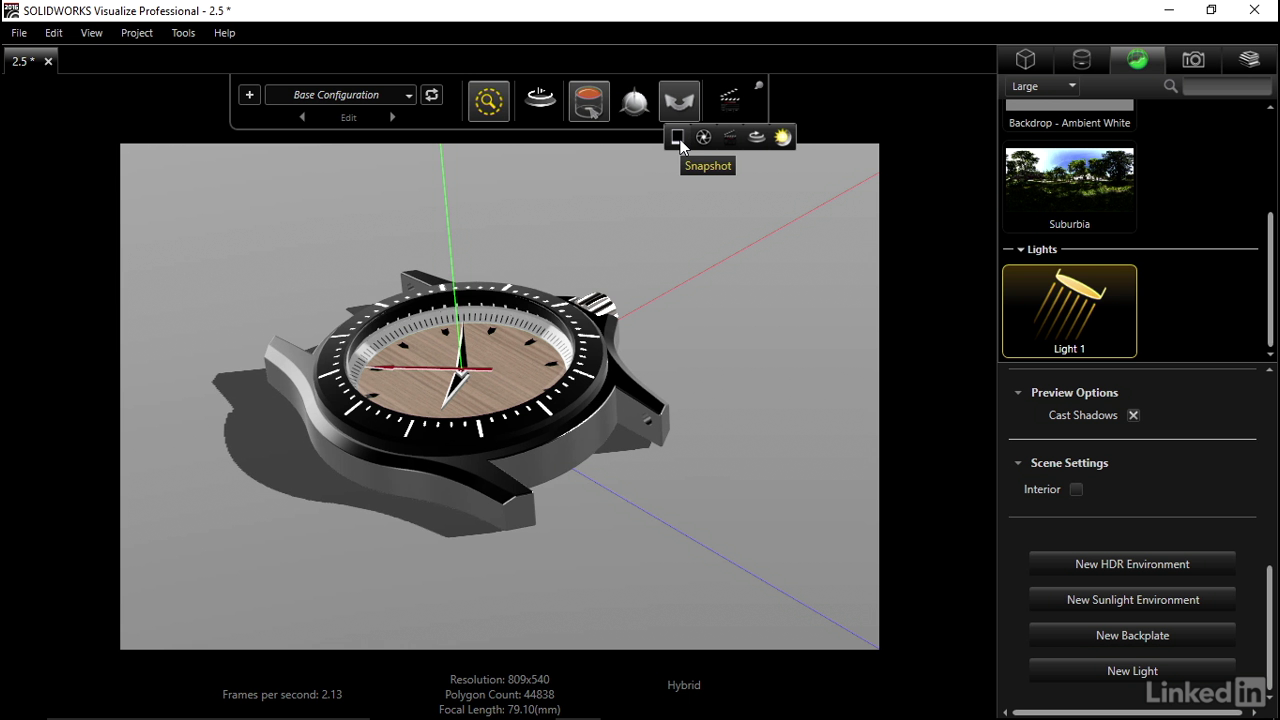Click the Focal Length: 79.10(mm) readout
1280x720 pixels.
(x=499, y=709)
